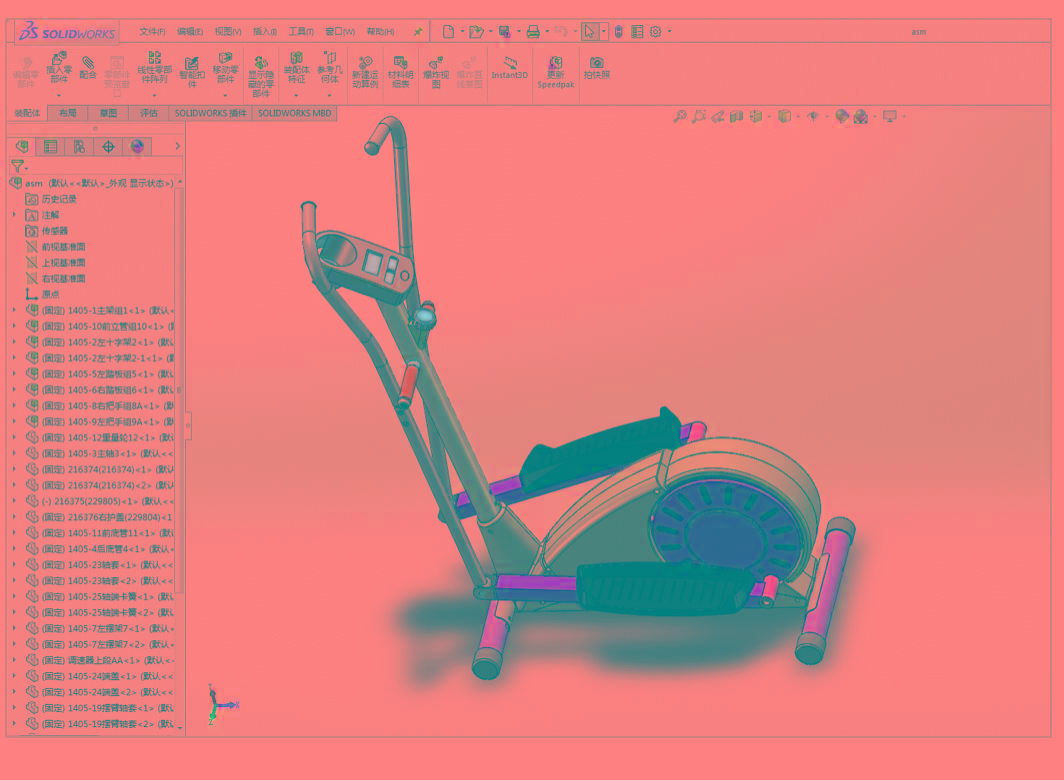Click the Zoom to Fit magnifier icon
This screenshot has height=780, width=1064.
[680, 116]
